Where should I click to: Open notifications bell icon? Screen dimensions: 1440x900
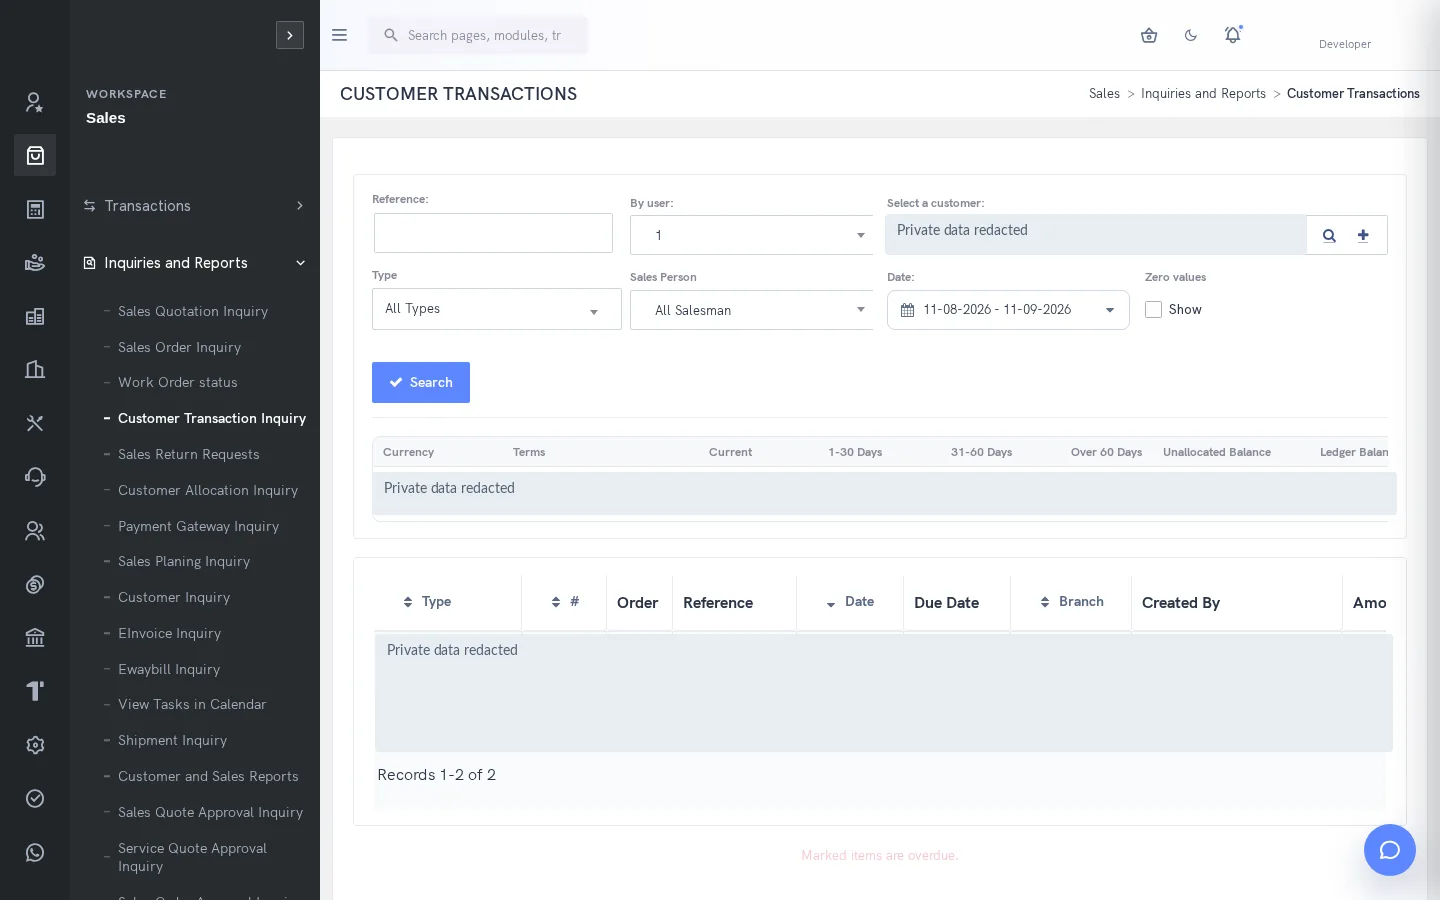pyautogui.click(x=1233, y=35)
